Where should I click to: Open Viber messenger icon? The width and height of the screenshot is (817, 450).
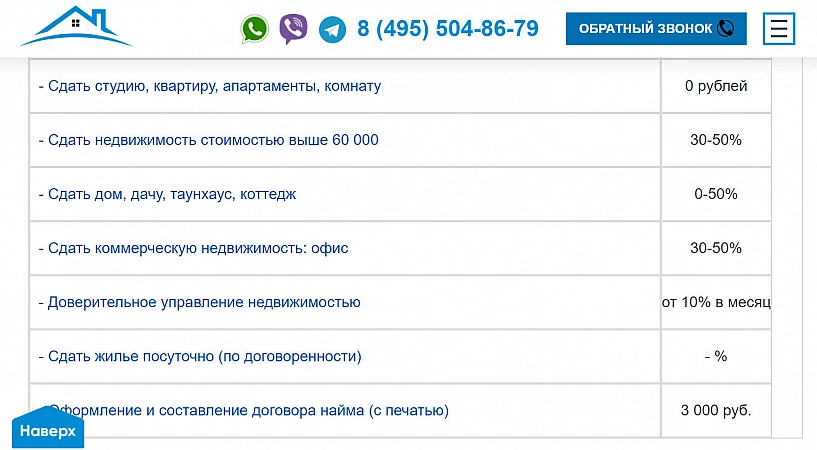pyautogui.click(x=293, y=29)
